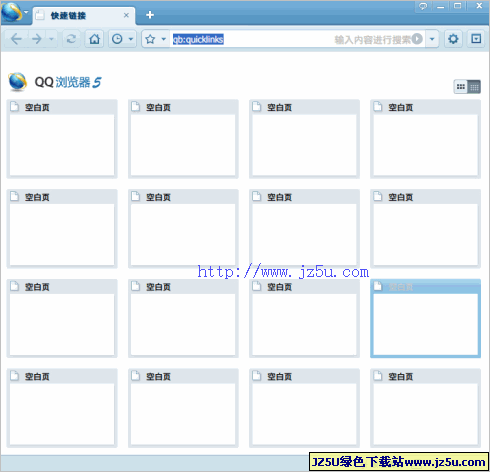Viewport: 490px width, 472px height.
Task: Open a new tab with plus button
Action: click(x=150, y=15)
